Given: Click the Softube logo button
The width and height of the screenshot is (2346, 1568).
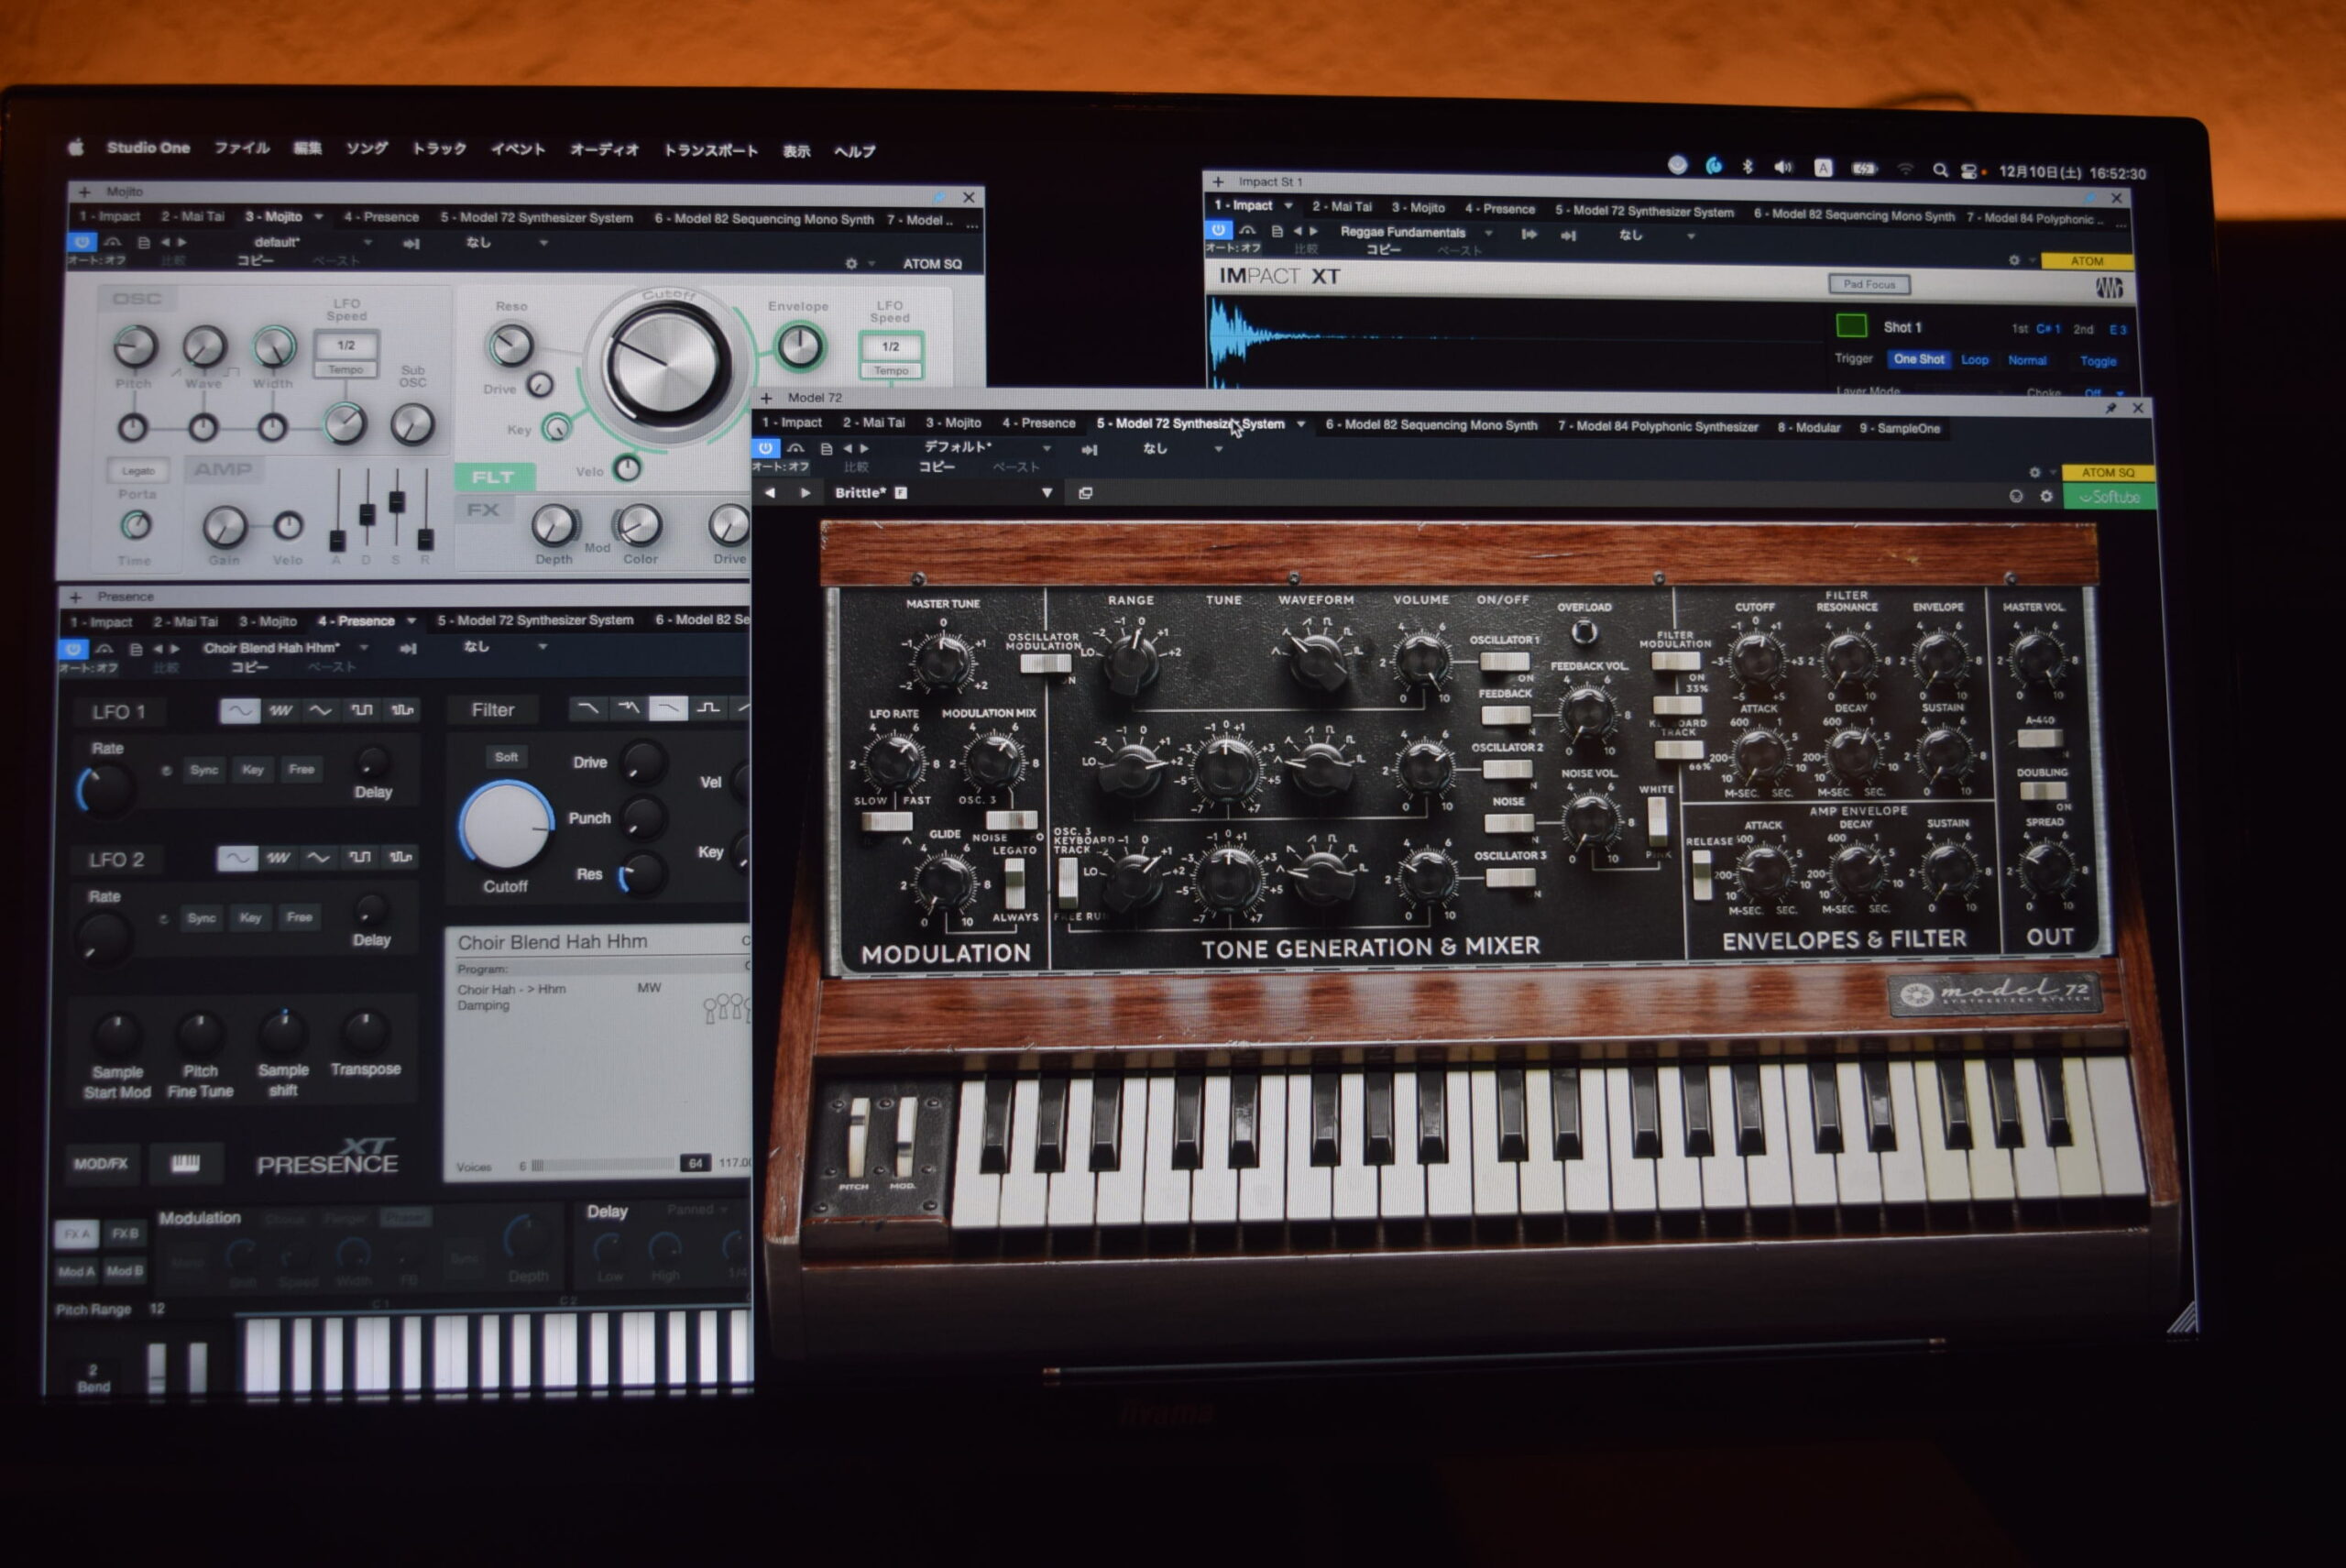Looking at the screenshot, I should 2108,497.
